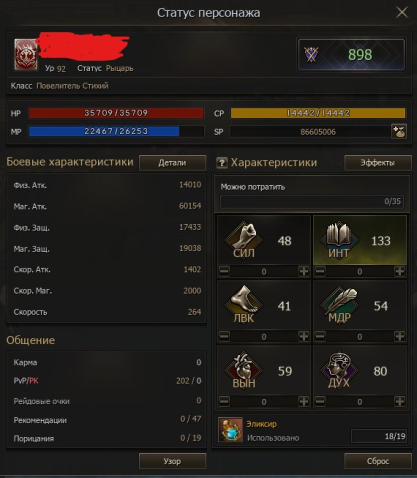Click the SP pouch icon button
Screen dimensions: 417x478
click(399, 131)
